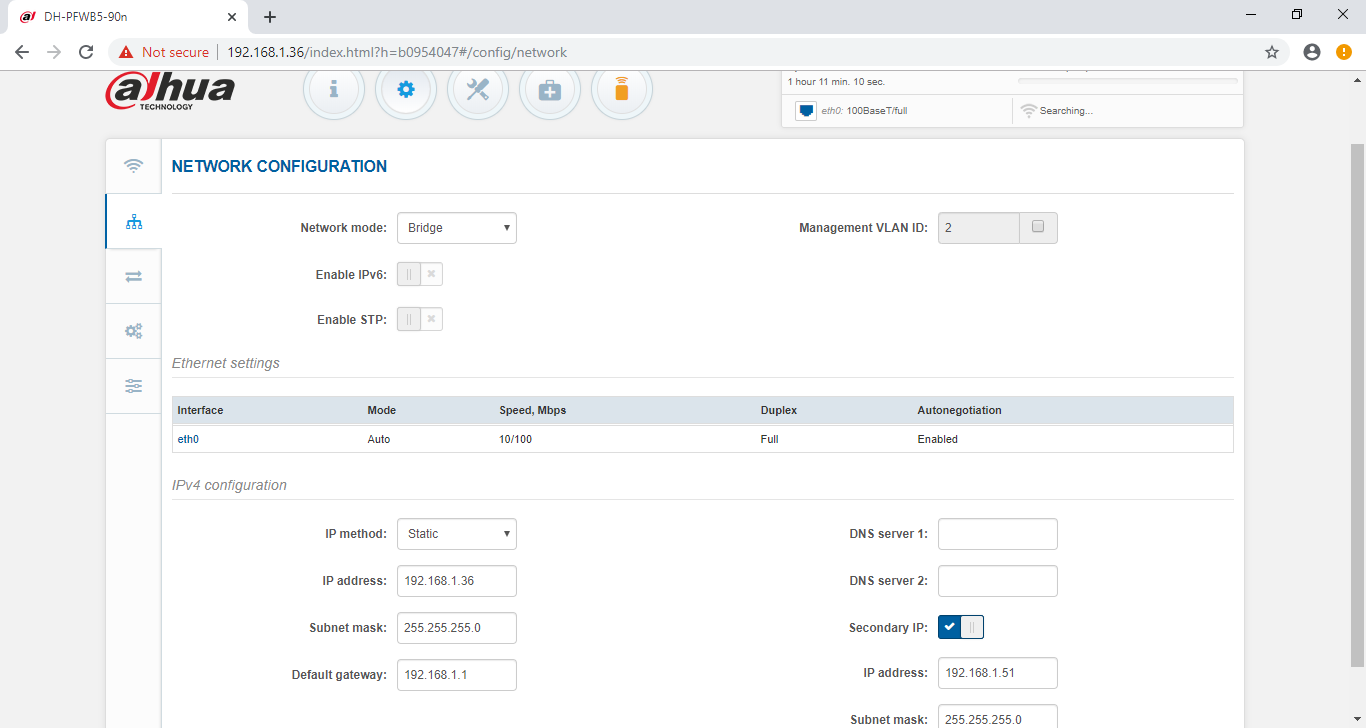Open a new browser tab
The image size is (1366, 728).
click(x=270, y=17)
